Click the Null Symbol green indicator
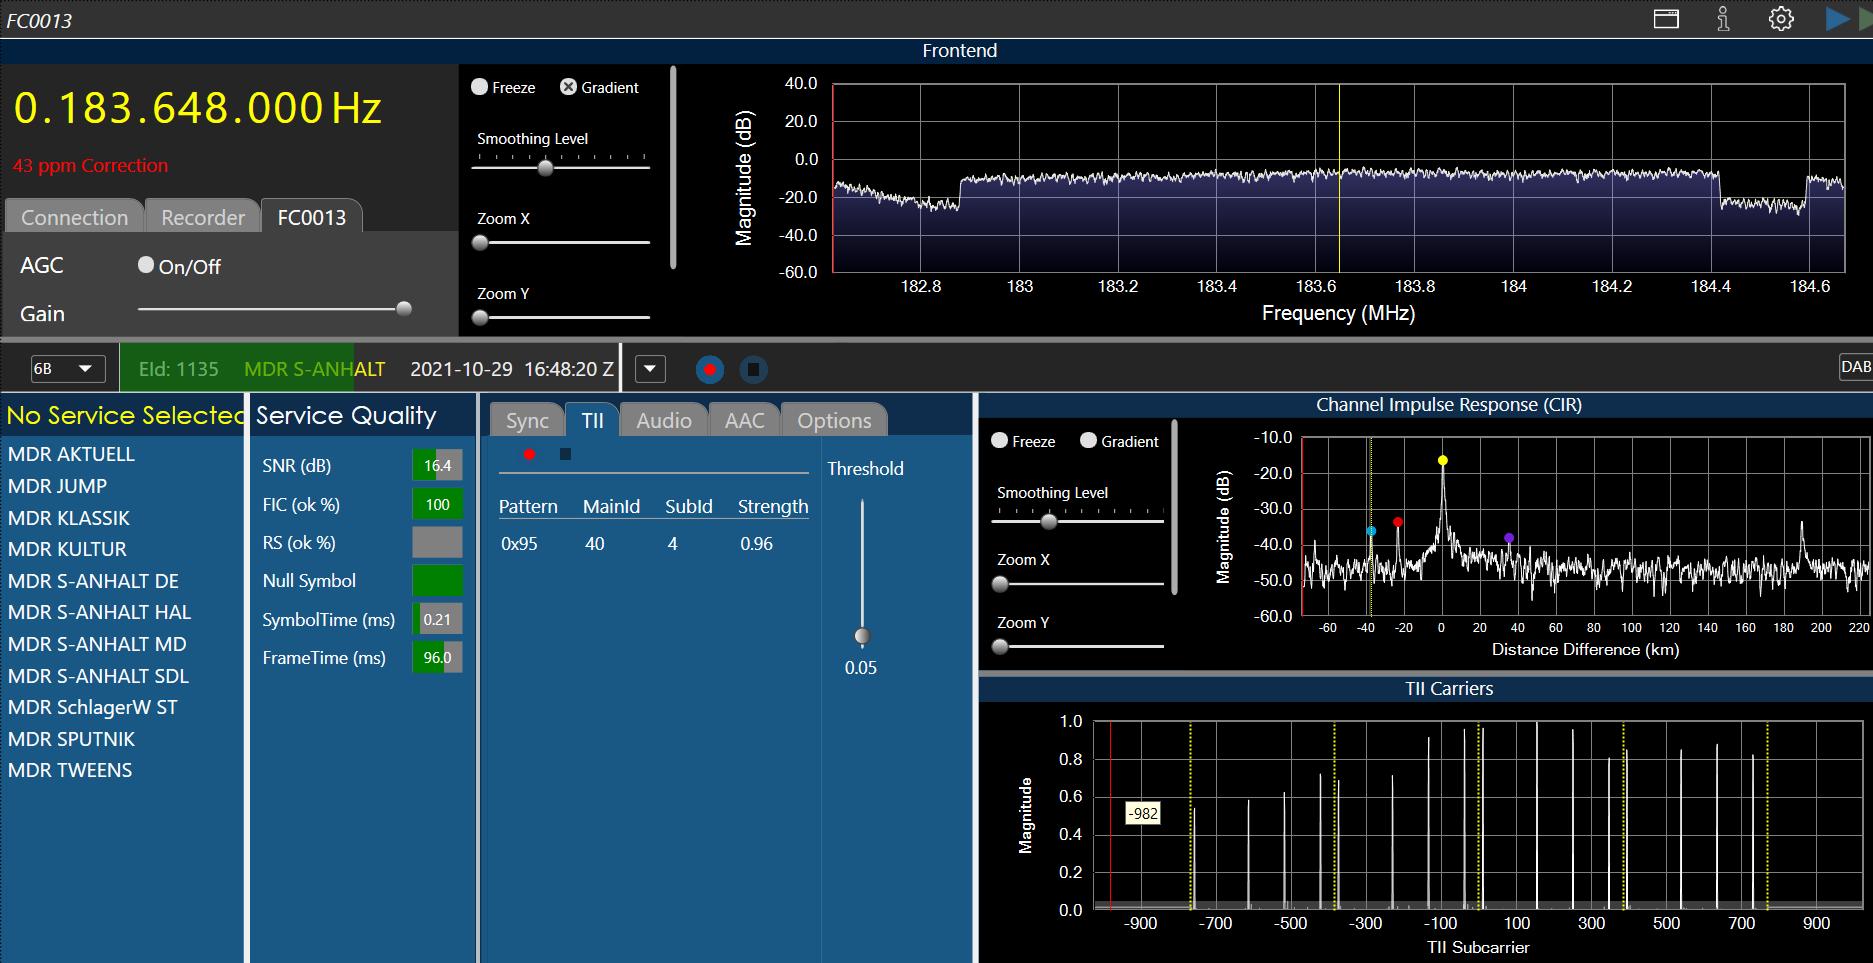 coord(437,580)
